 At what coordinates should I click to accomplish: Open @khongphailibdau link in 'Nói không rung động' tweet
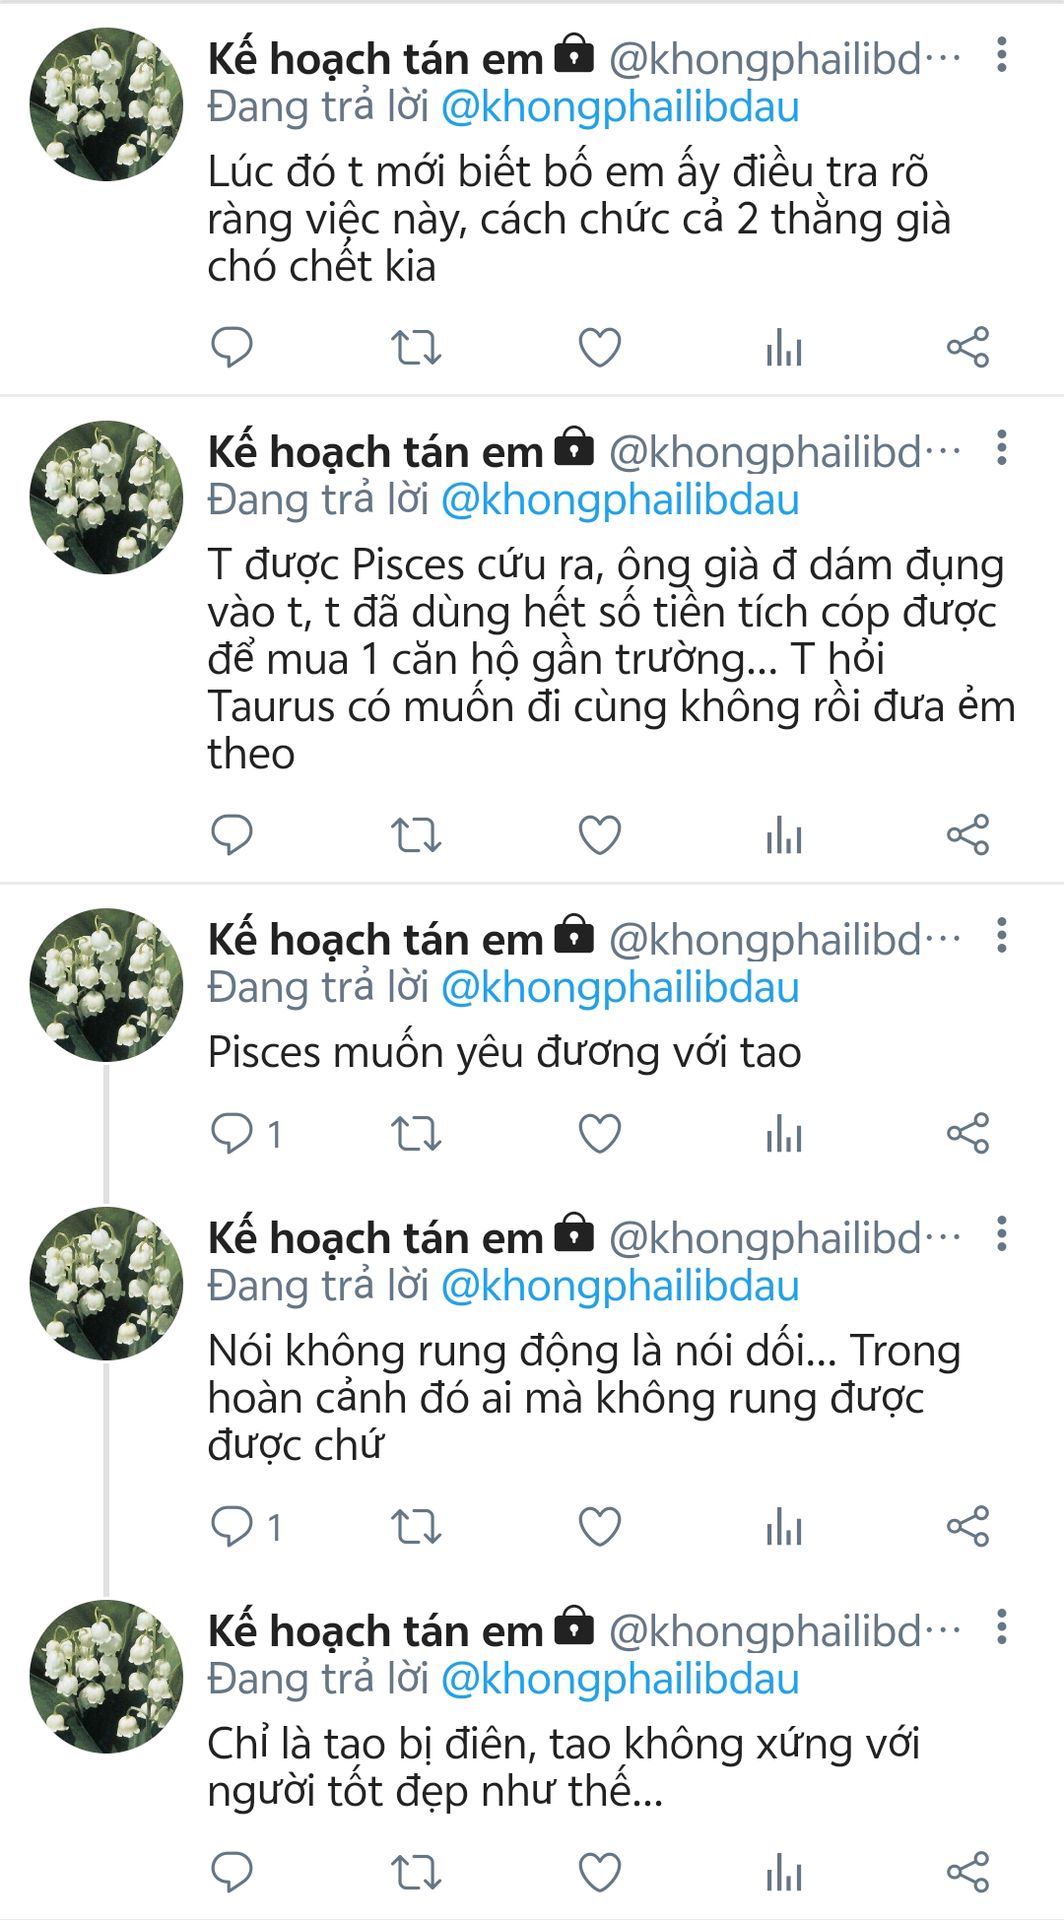pos(620,1286)
